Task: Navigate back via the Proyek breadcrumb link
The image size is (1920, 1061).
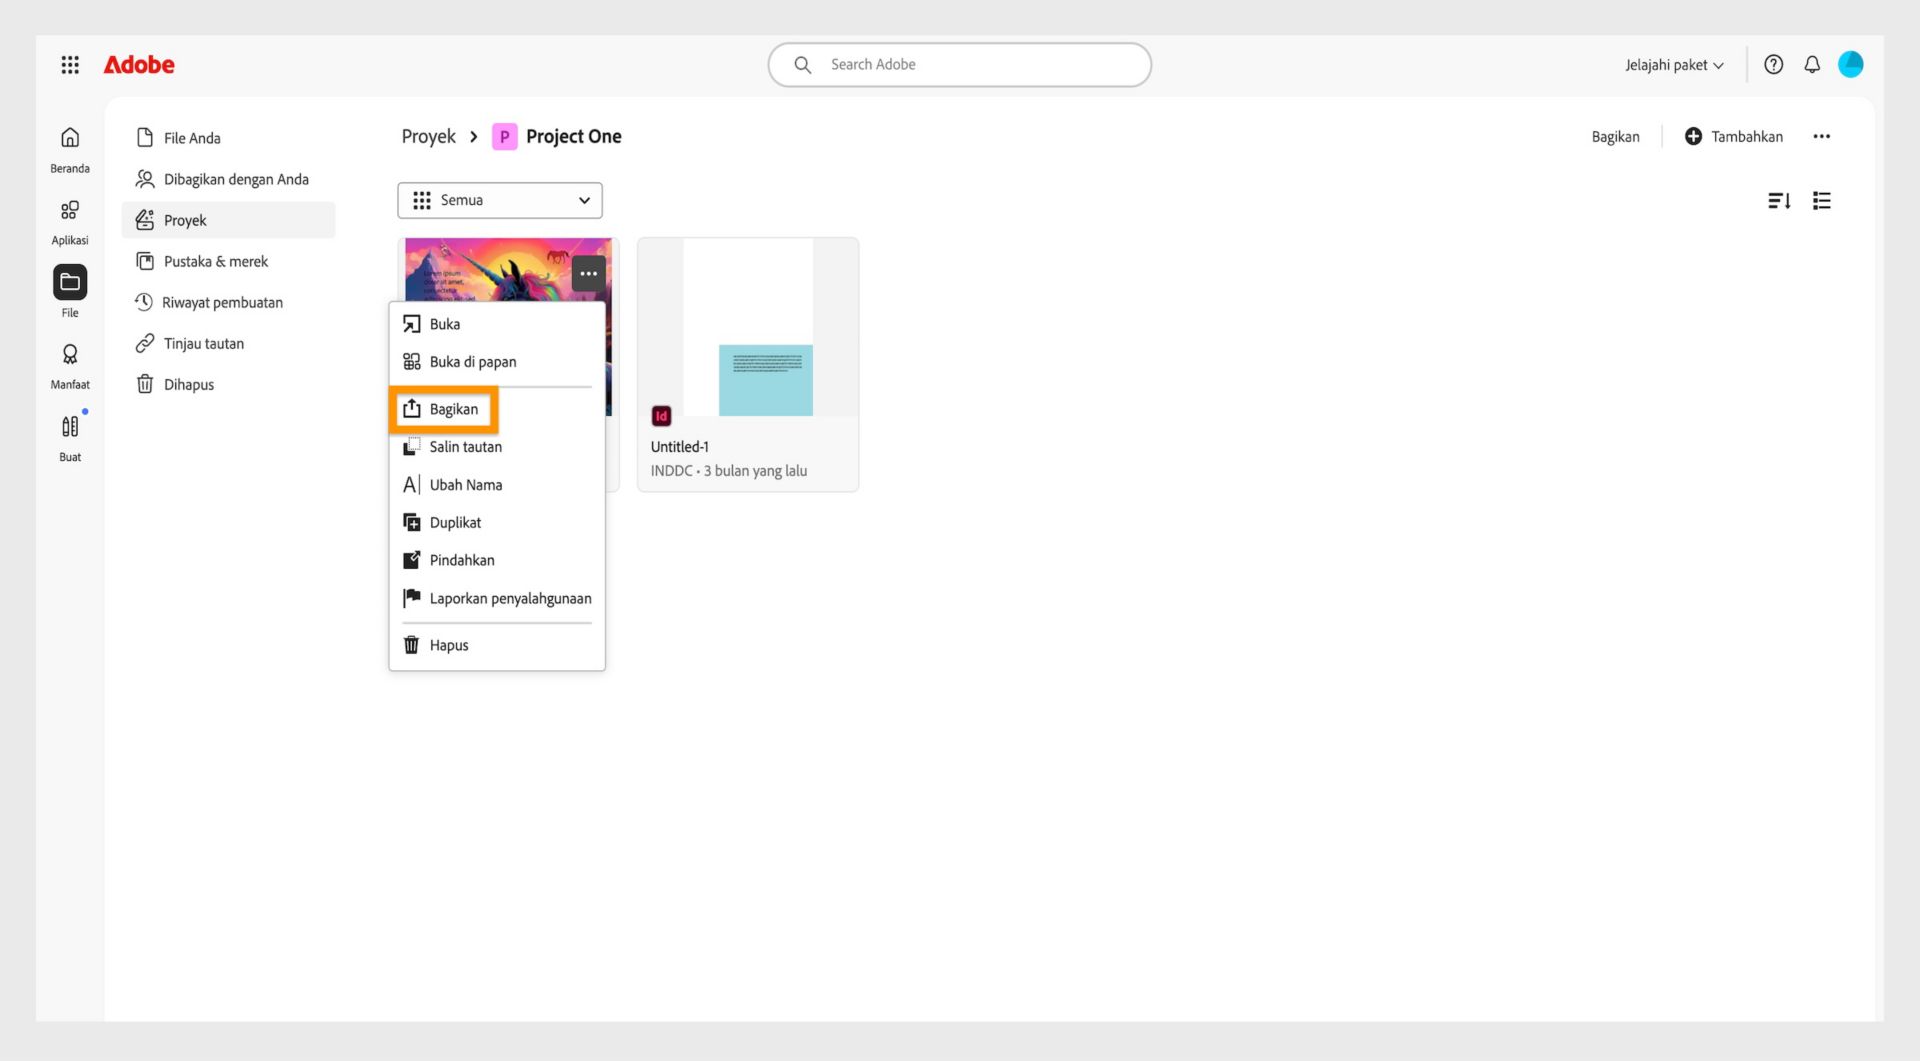Action: click(x=428, y=136)
